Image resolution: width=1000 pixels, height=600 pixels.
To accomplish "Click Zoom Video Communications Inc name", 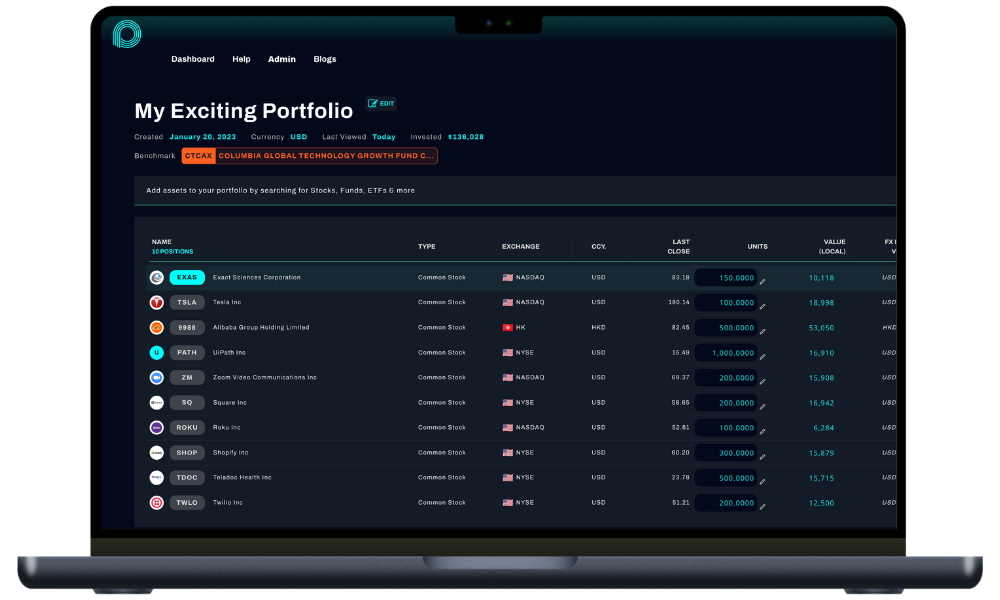I will click(265, 377).
